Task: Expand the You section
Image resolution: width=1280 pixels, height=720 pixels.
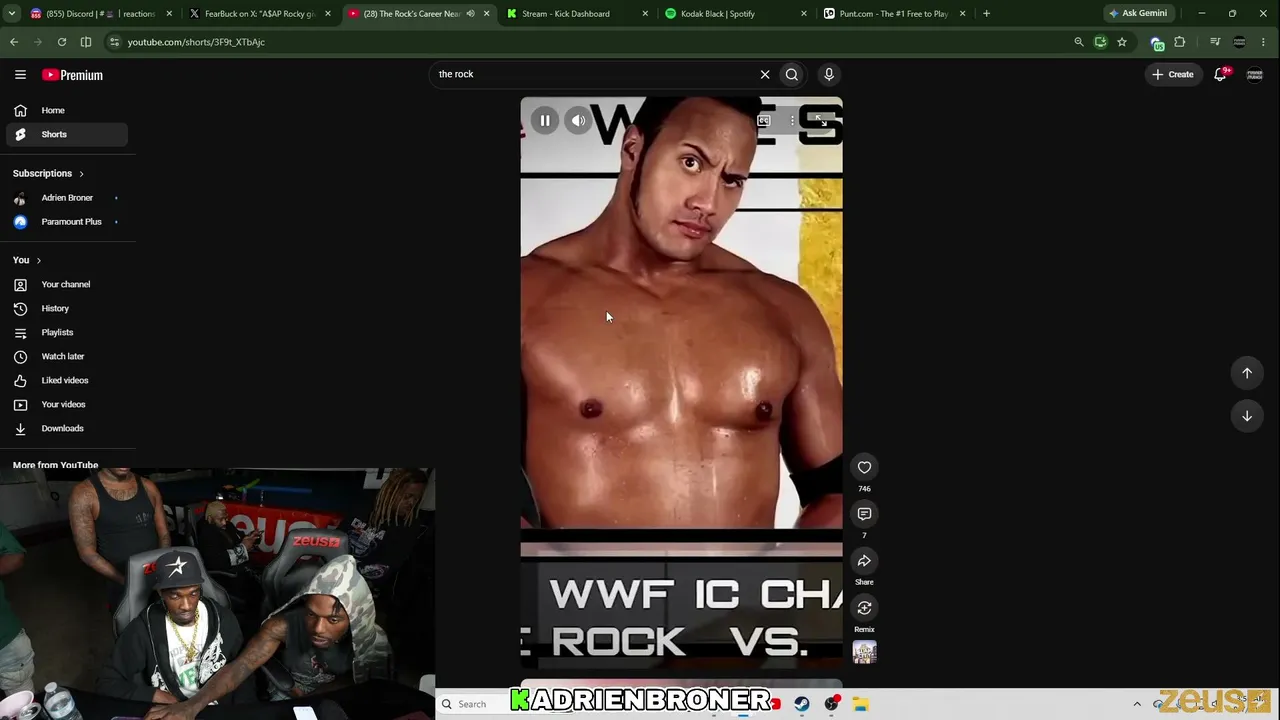Action: point(27,260)
